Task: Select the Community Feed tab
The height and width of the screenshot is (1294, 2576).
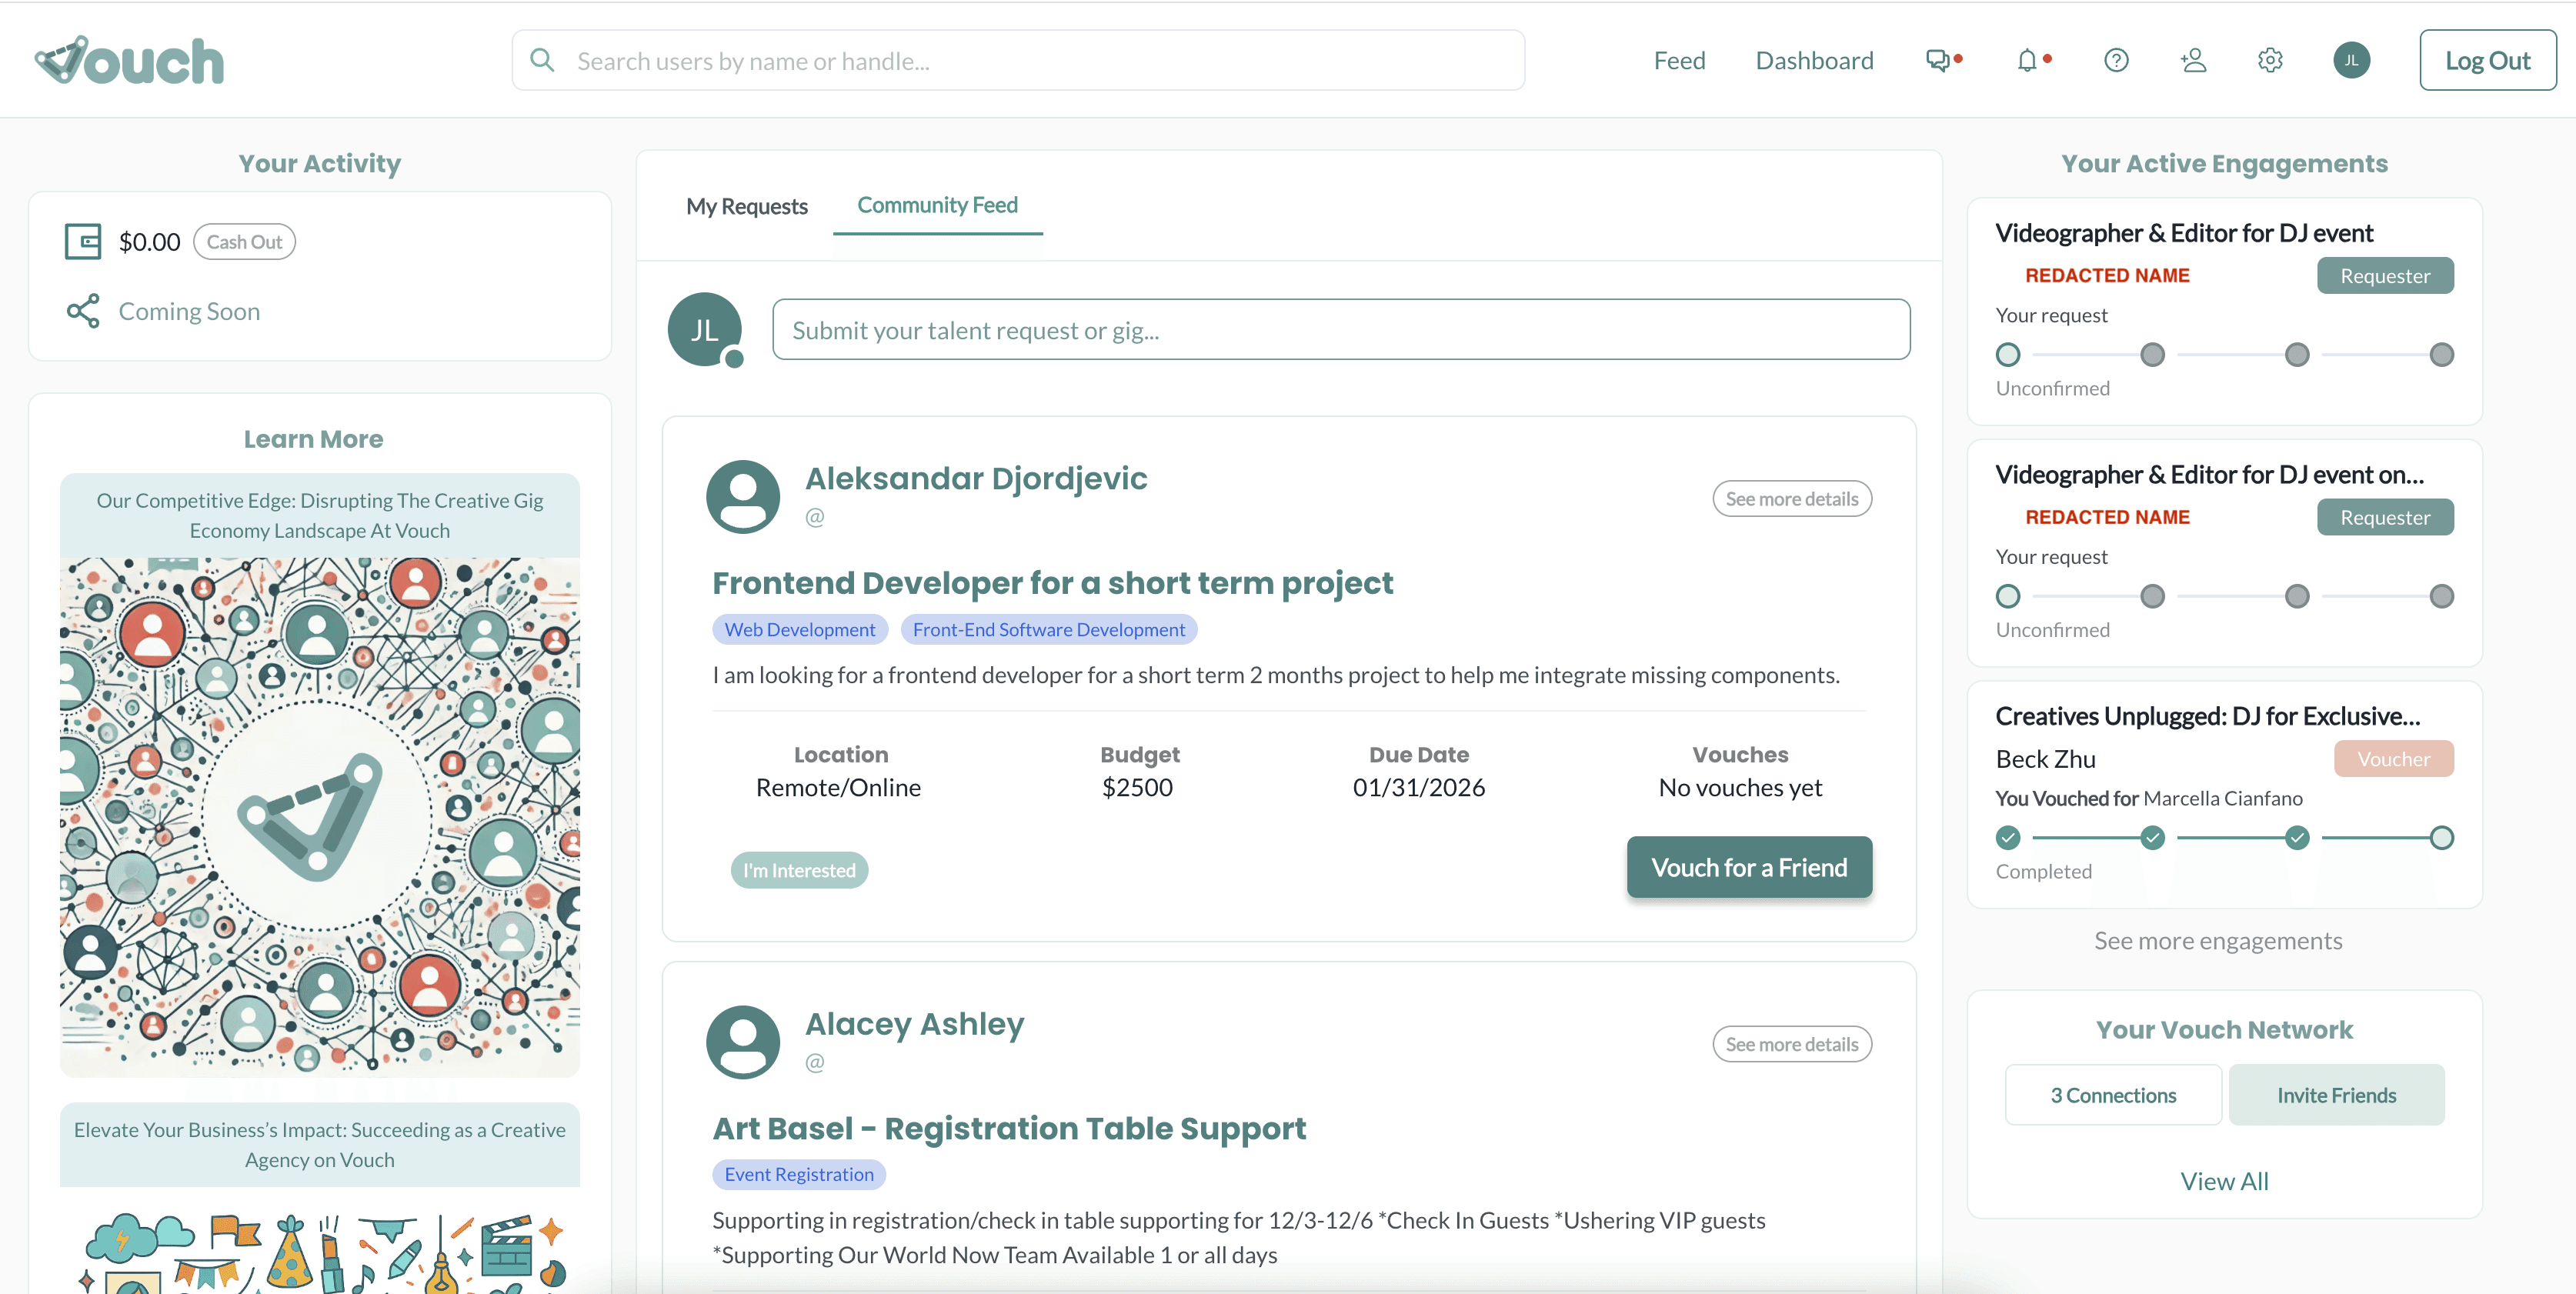Action: click(x=937, y=205)
